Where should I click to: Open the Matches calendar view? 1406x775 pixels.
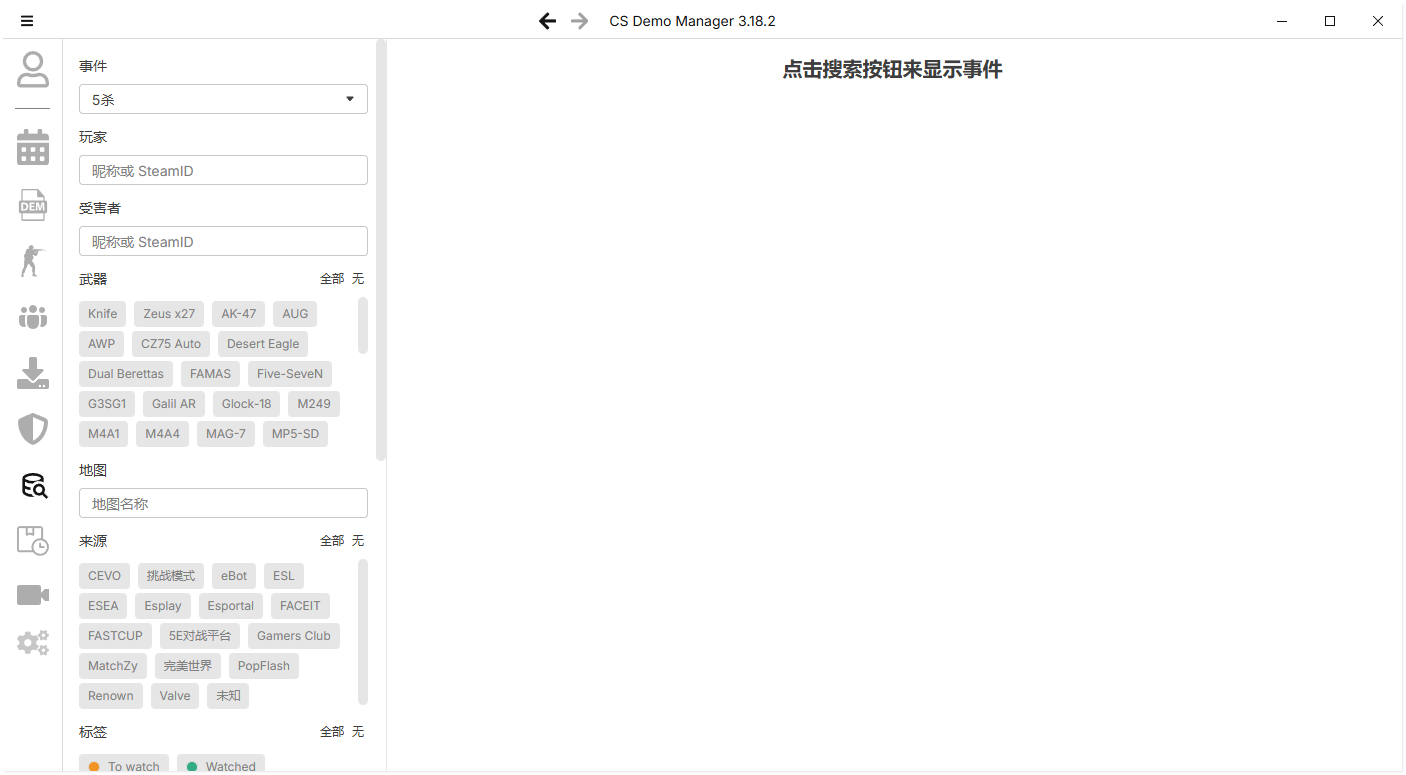(33, 147)
